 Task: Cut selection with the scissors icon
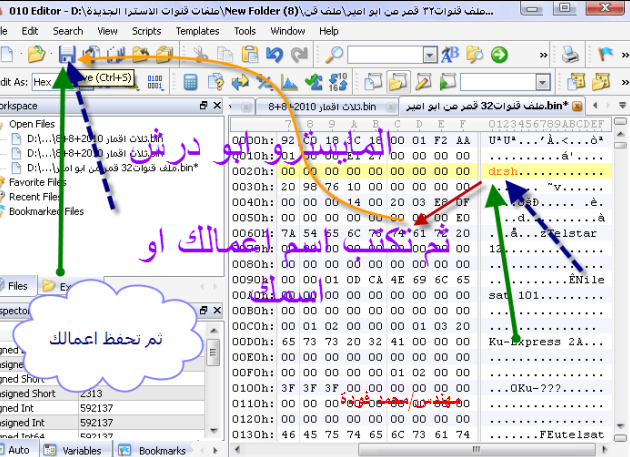pyautogui.click(x=200, y=54)
